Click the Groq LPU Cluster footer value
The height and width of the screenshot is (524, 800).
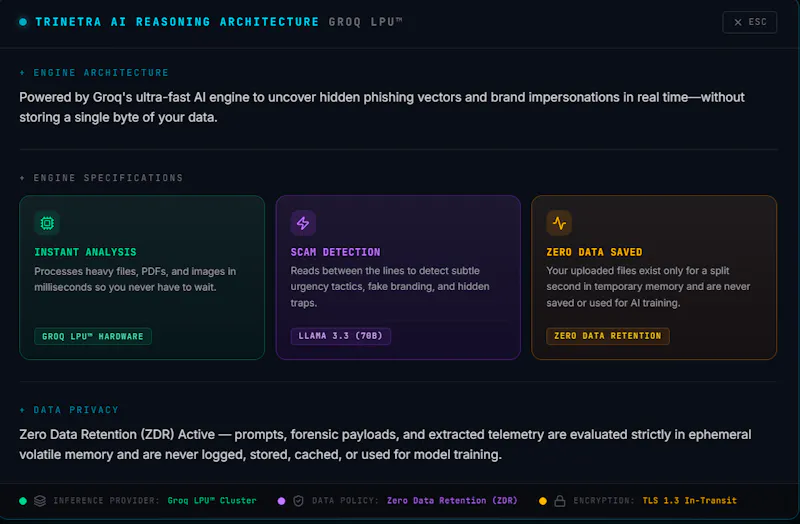(212, 501)
